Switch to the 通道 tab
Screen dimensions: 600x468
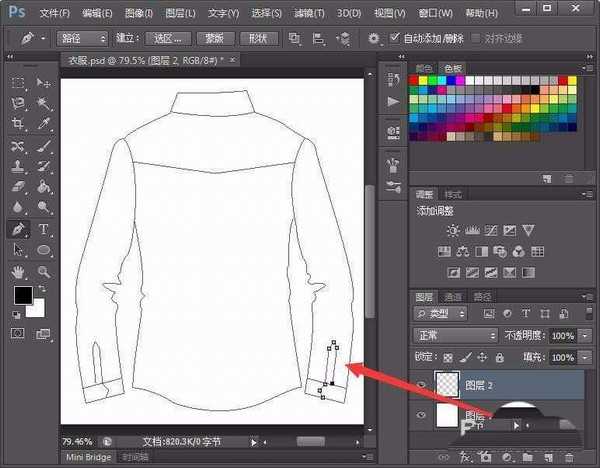[x=453, y=296]
